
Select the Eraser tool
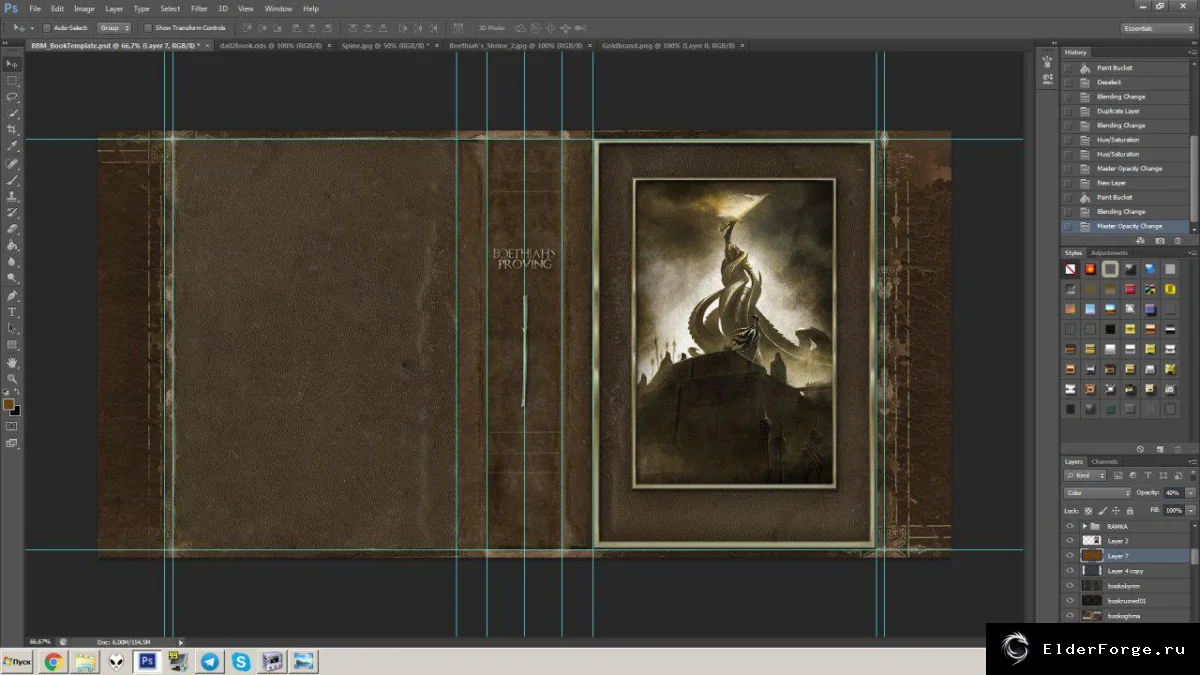pyautogui.click(x=12, y=229)
